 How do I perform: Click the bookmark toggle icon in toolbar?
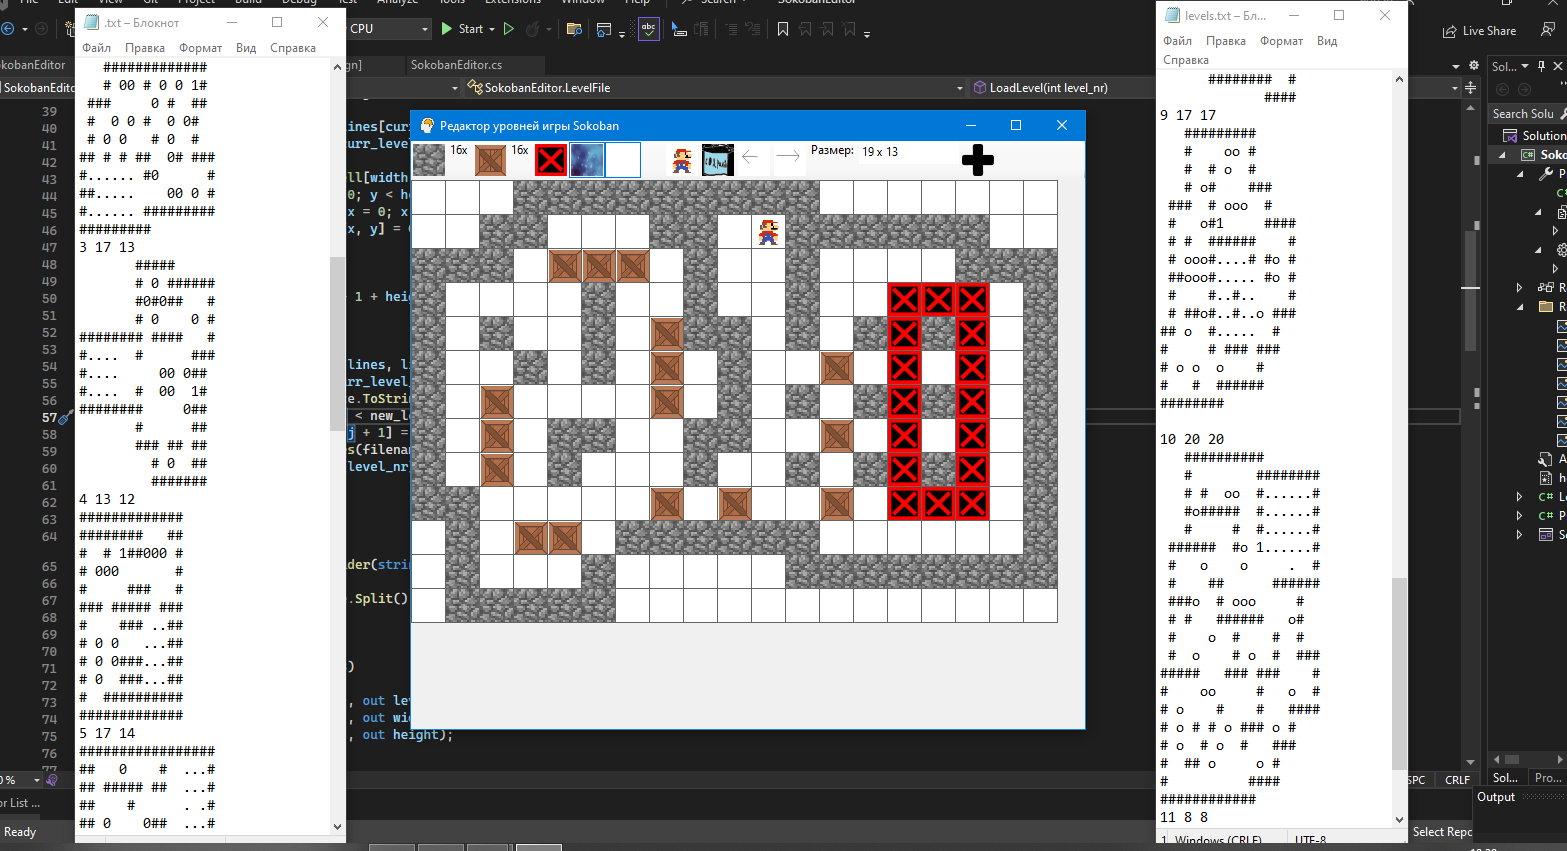tap(783, 29)
